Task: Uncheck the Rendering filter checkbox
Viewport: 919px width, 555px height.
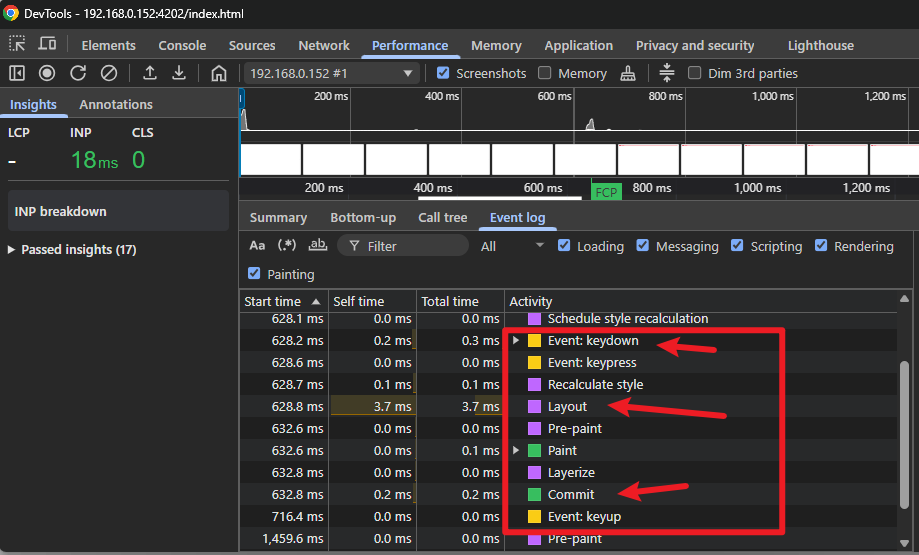Action: click(821, 246)
